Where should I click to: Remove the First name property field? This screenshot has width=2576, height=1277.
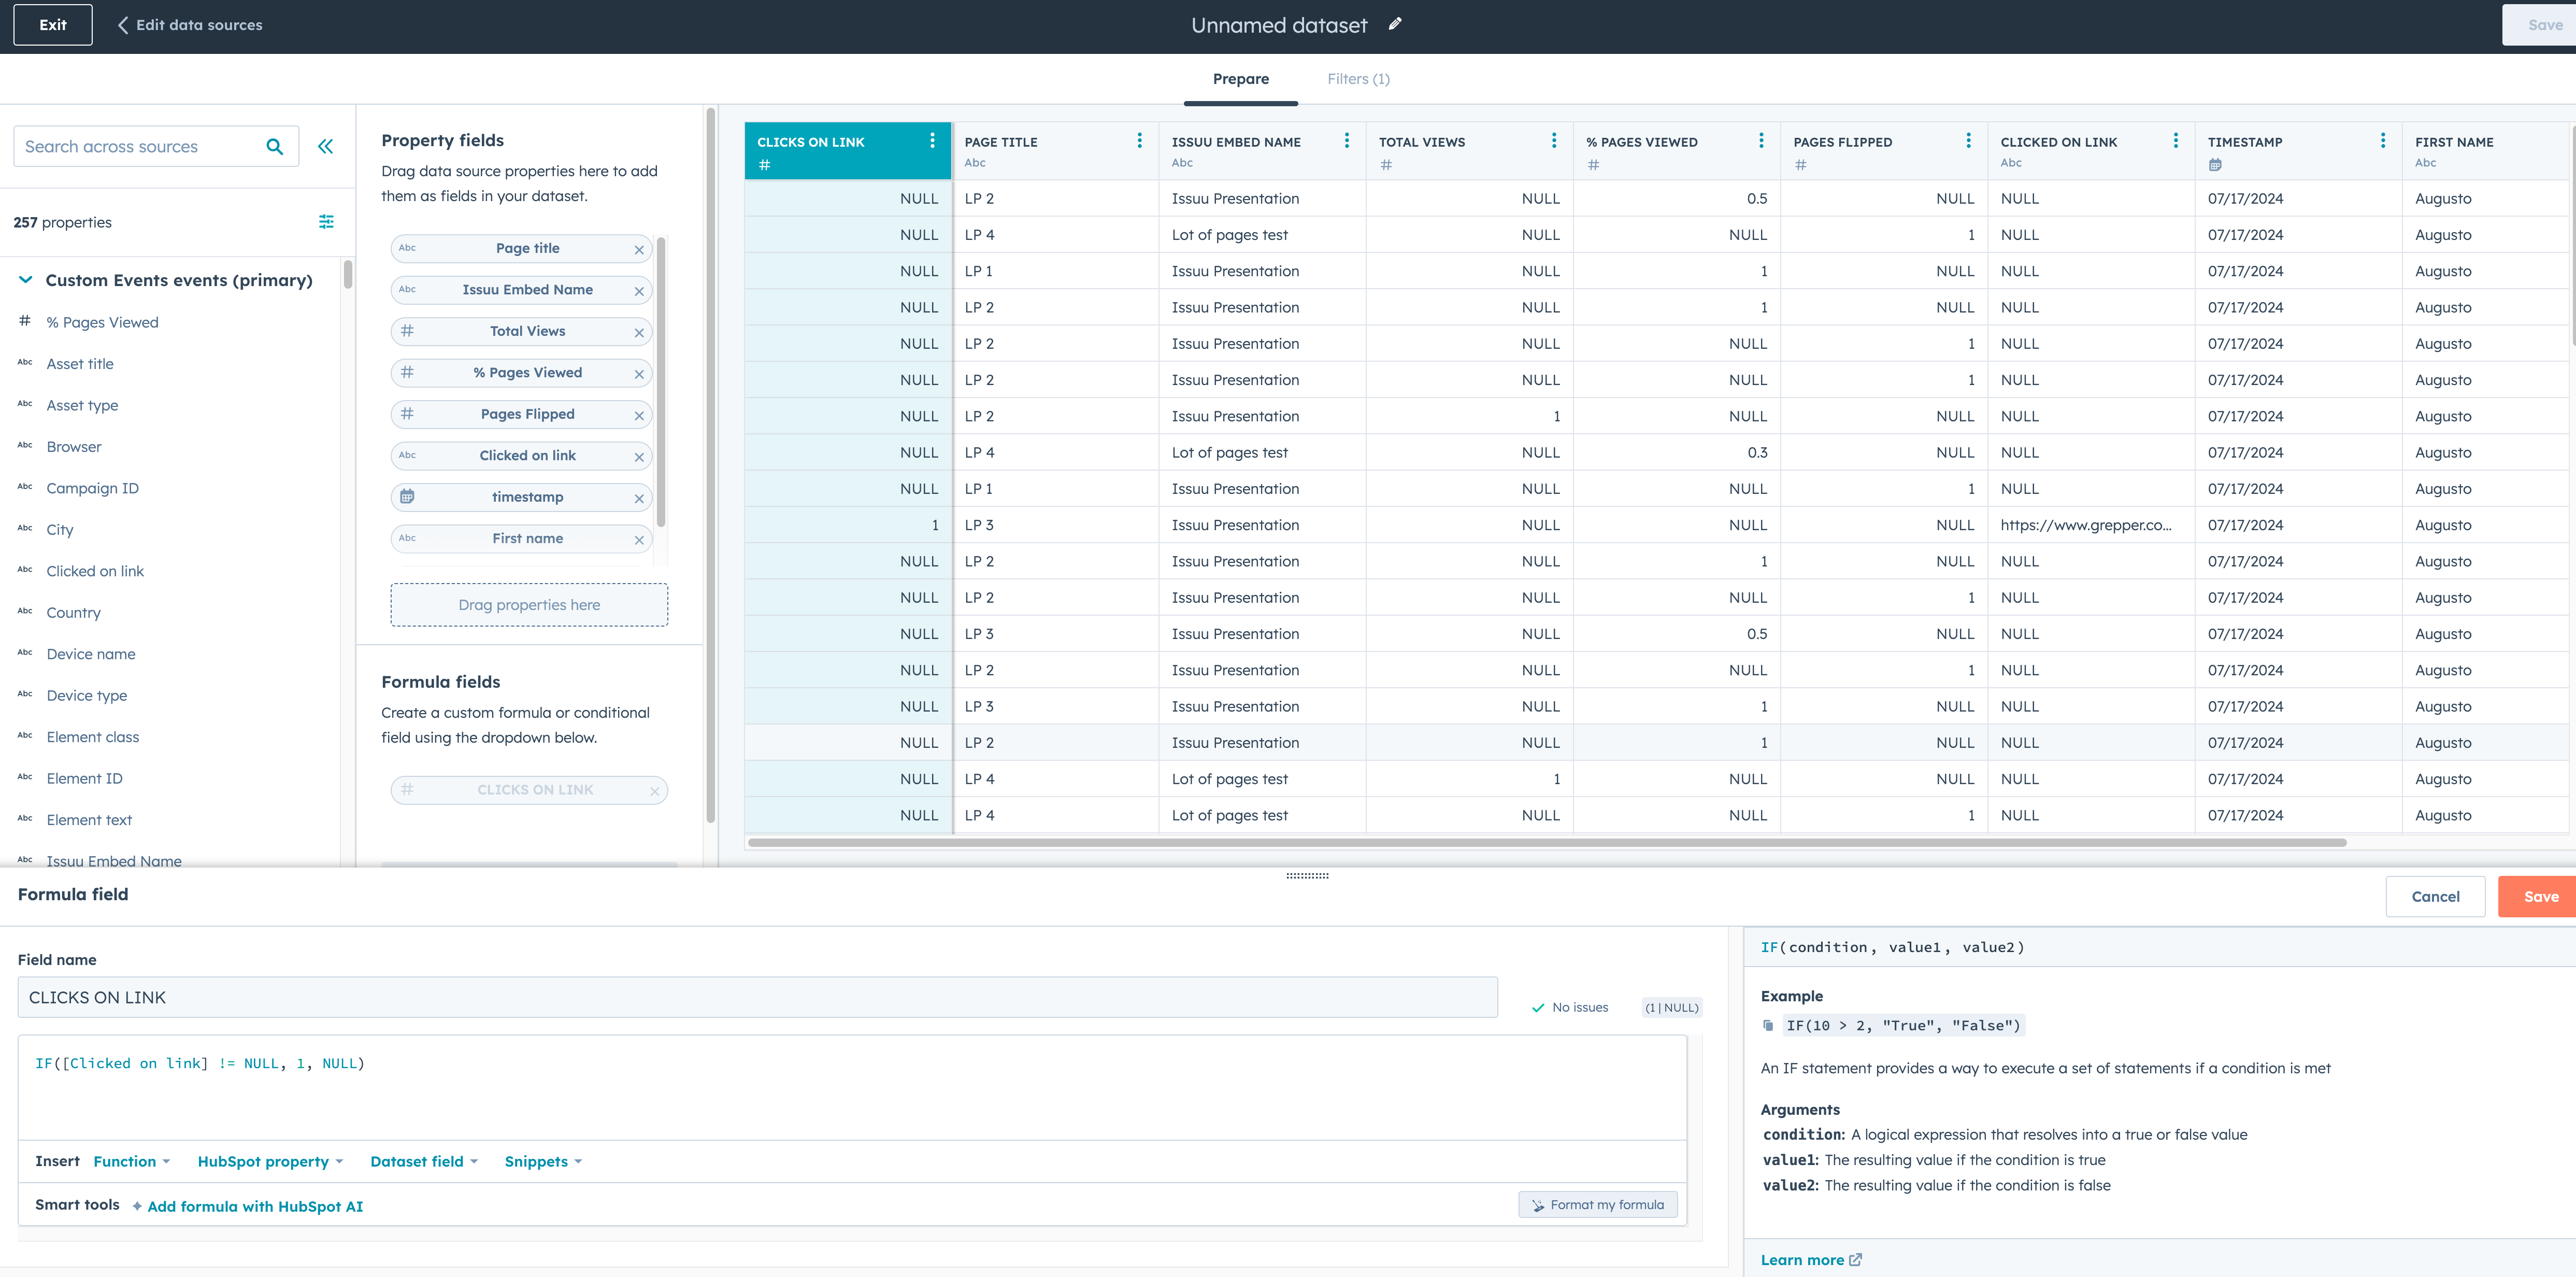pyautogui.click(x=639, y=540)
